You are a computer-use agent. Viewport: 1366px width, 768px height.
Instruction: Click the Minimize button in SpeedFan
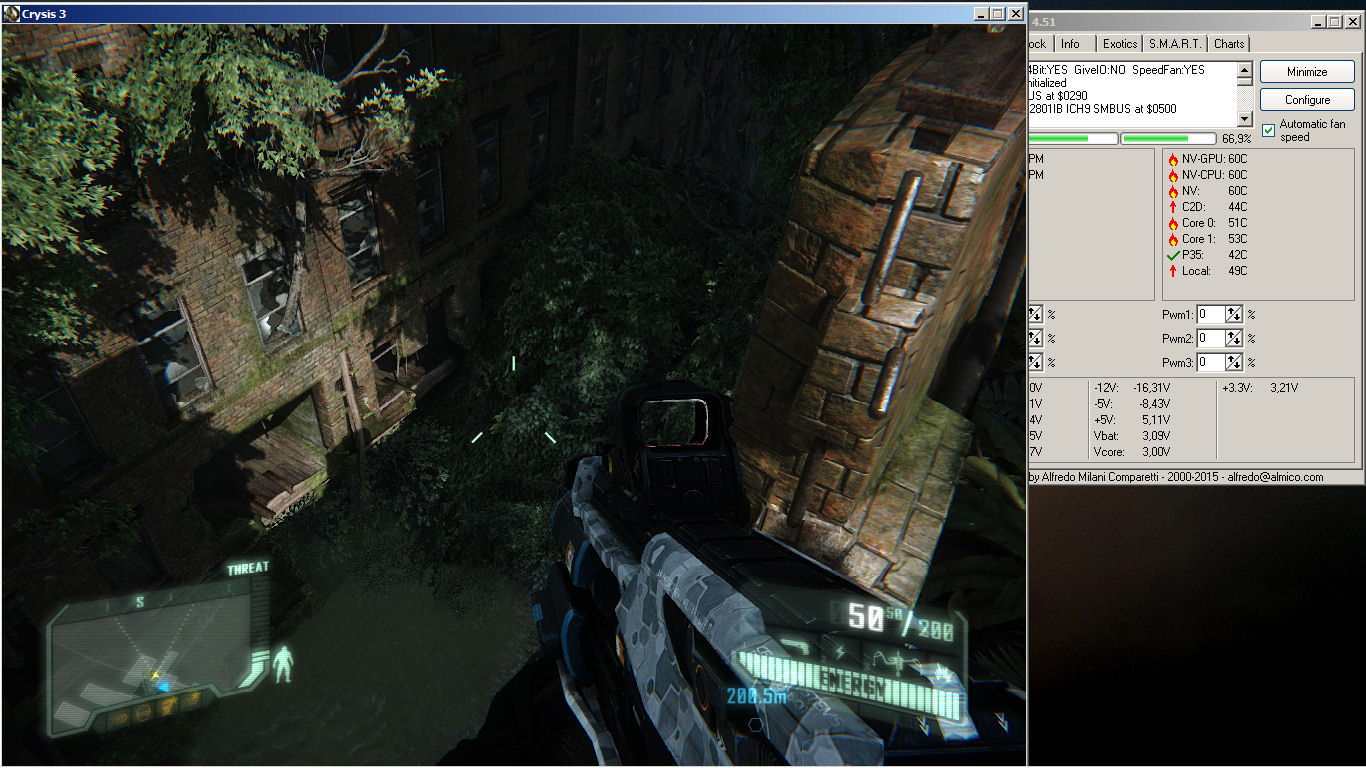[1307, 72]
